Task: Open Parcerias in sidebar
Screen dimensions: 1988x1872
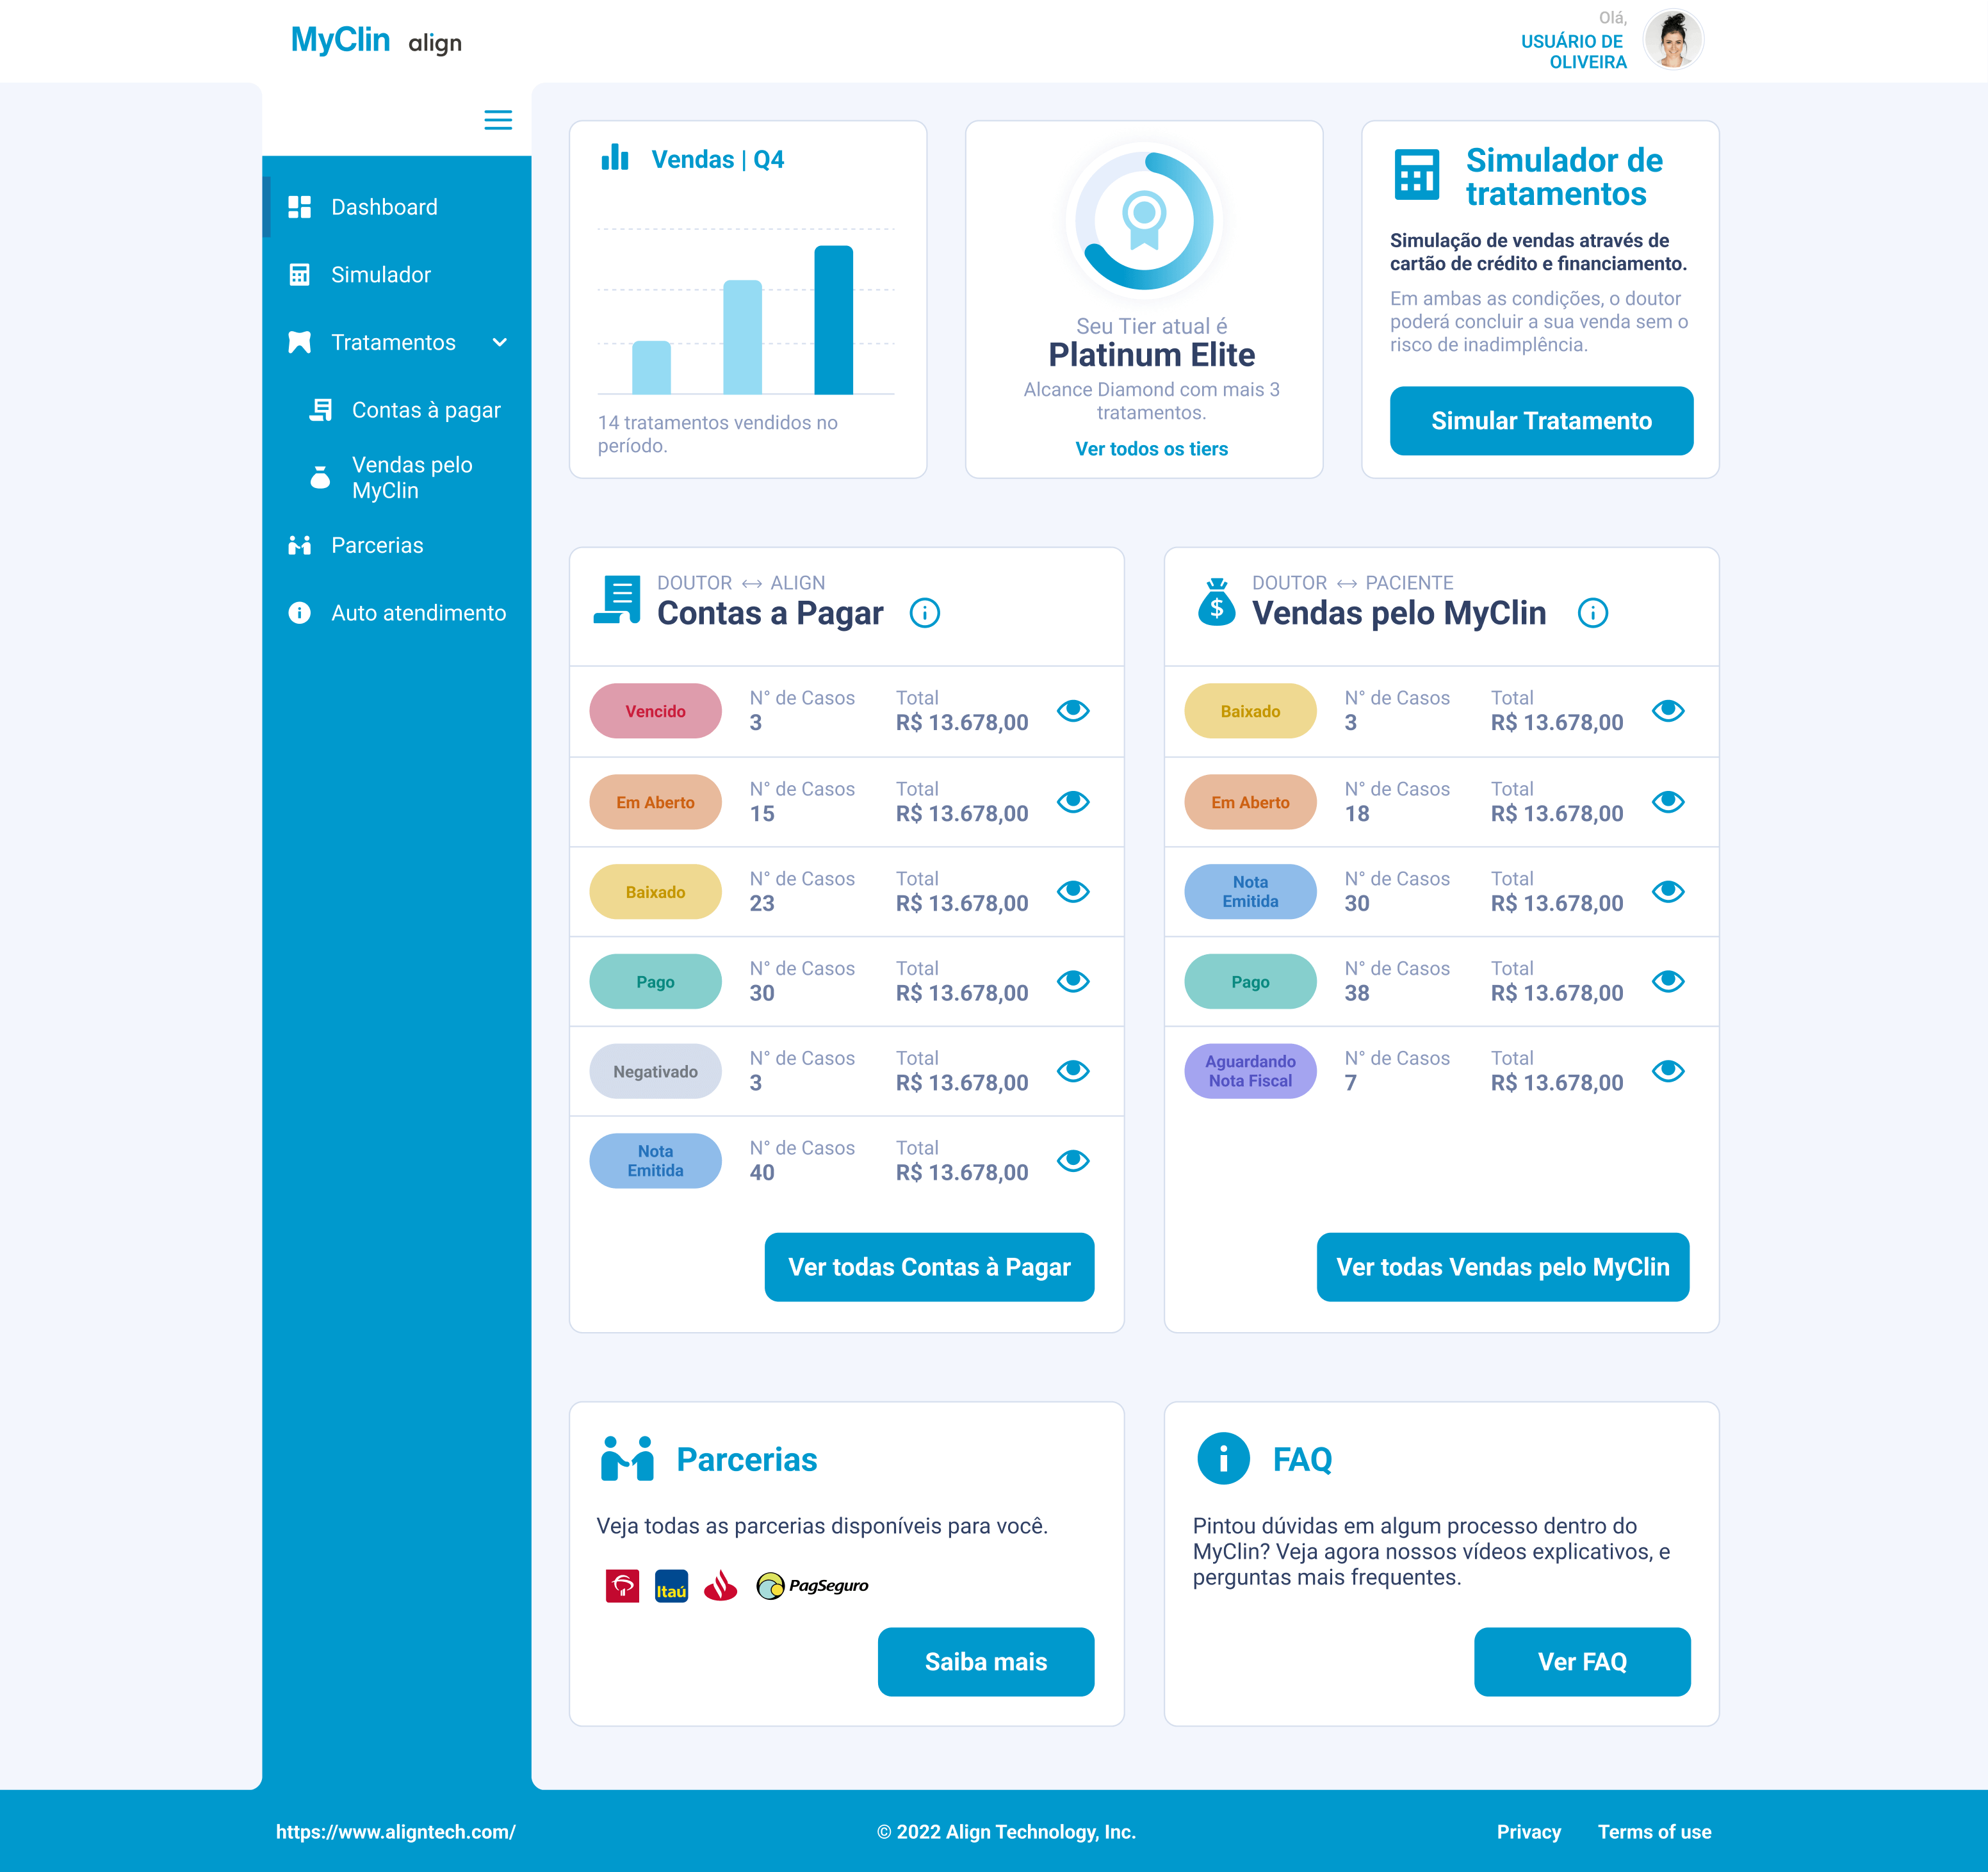Action: [396, 545]
